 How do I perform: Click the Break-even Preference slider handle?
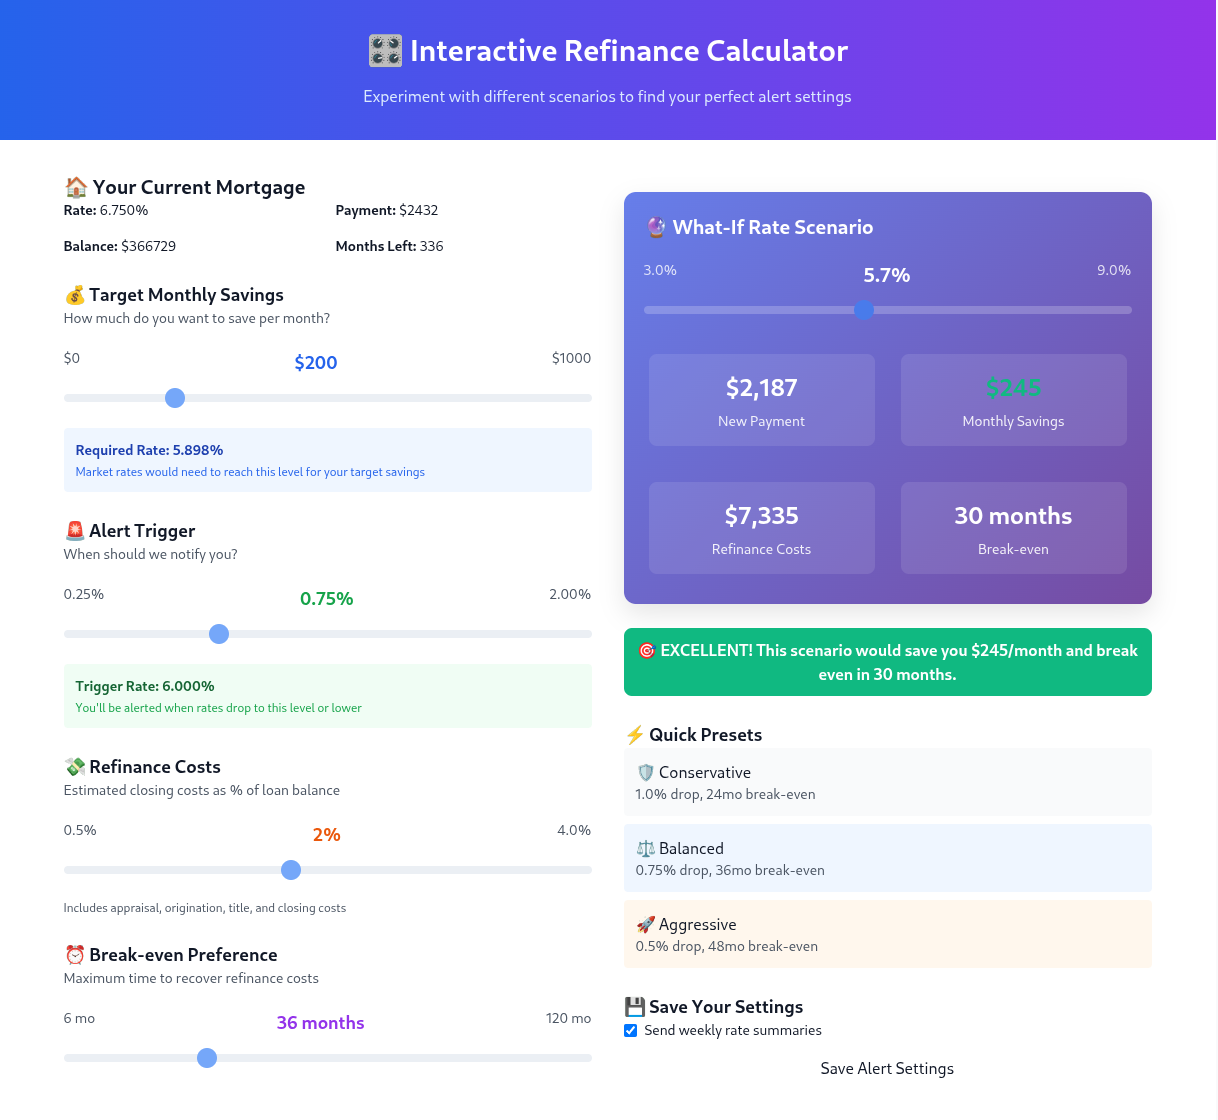click(207, 1058)
